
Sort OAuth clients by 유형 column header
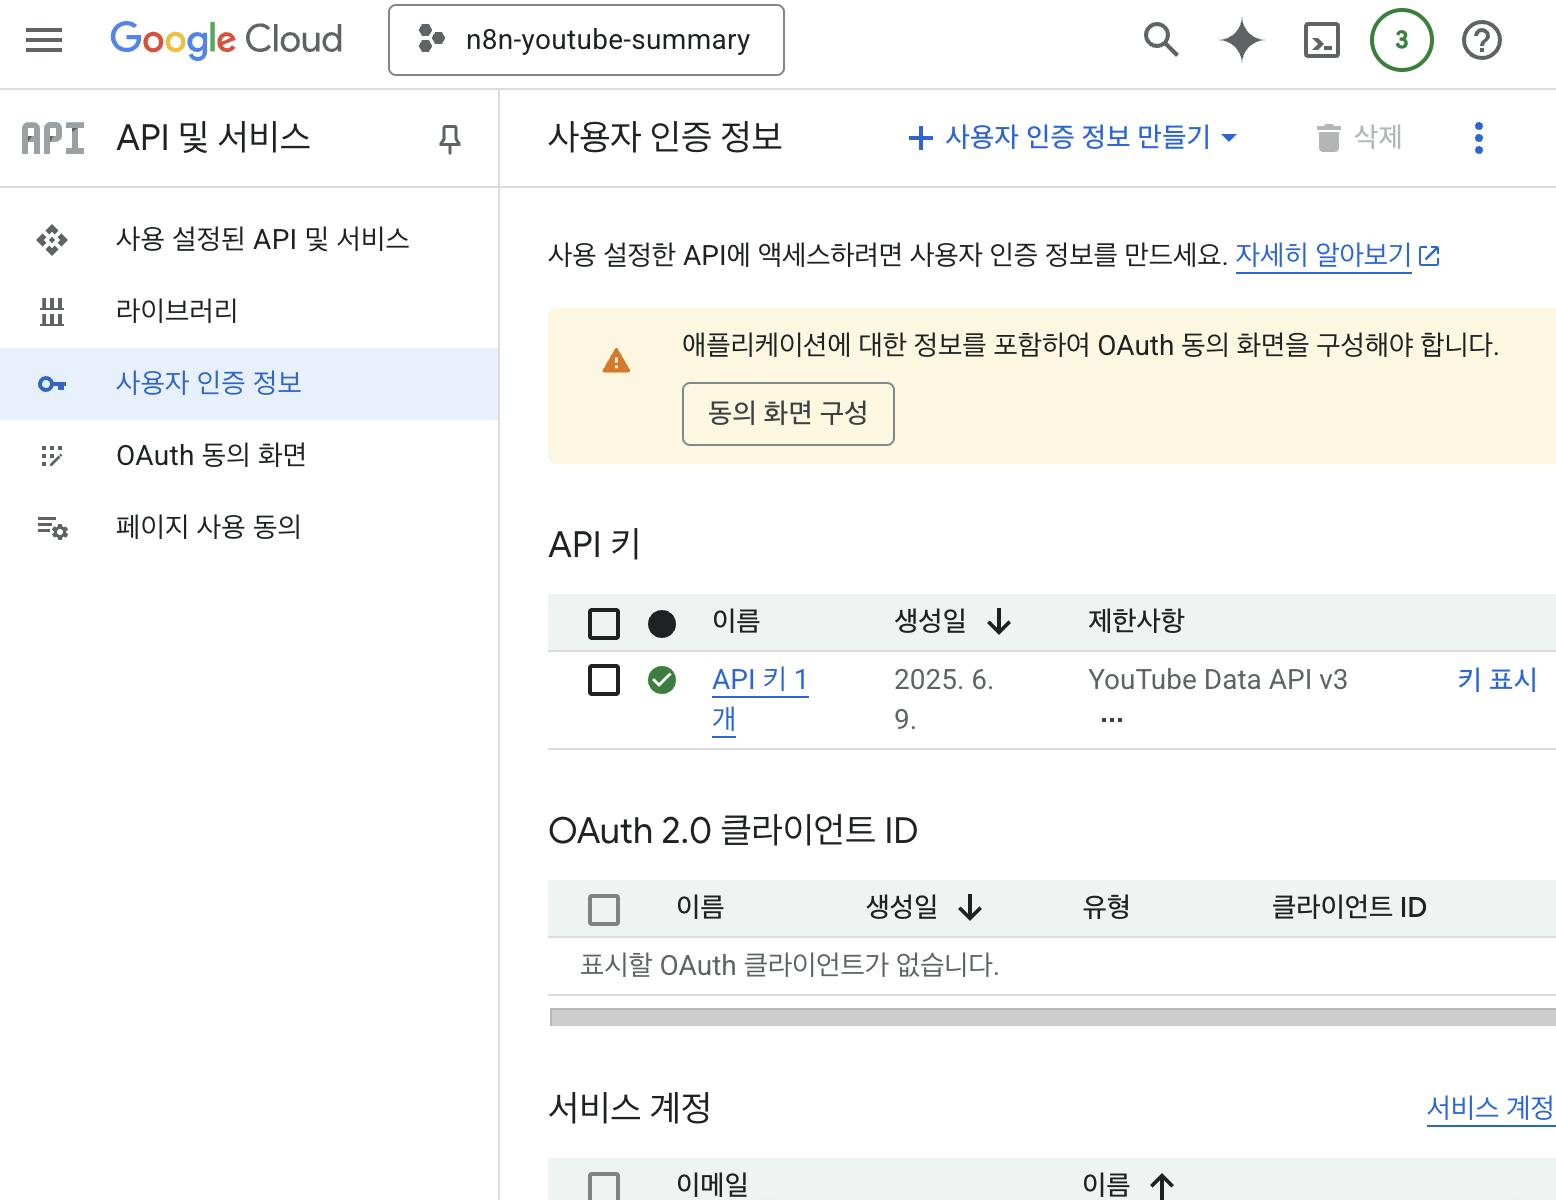[x=1106, y=908]
